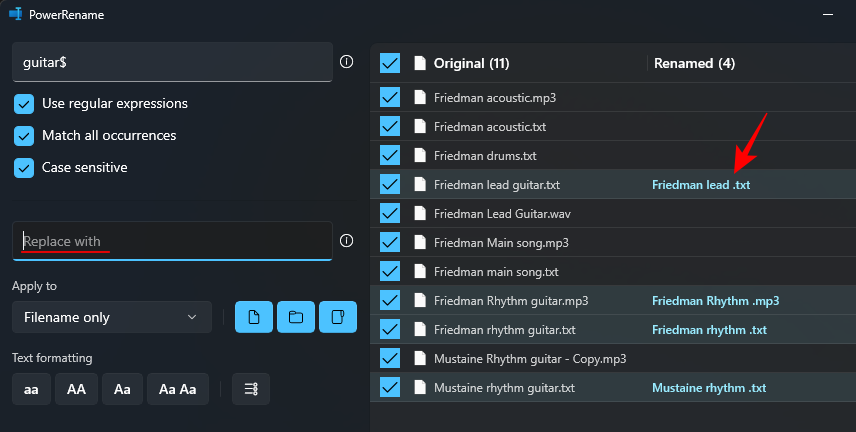This screenshot has height=432, width=856.
Task: Uncheck Friedman lead guitar.txt row checkbox
Action: tap(390, 184)
